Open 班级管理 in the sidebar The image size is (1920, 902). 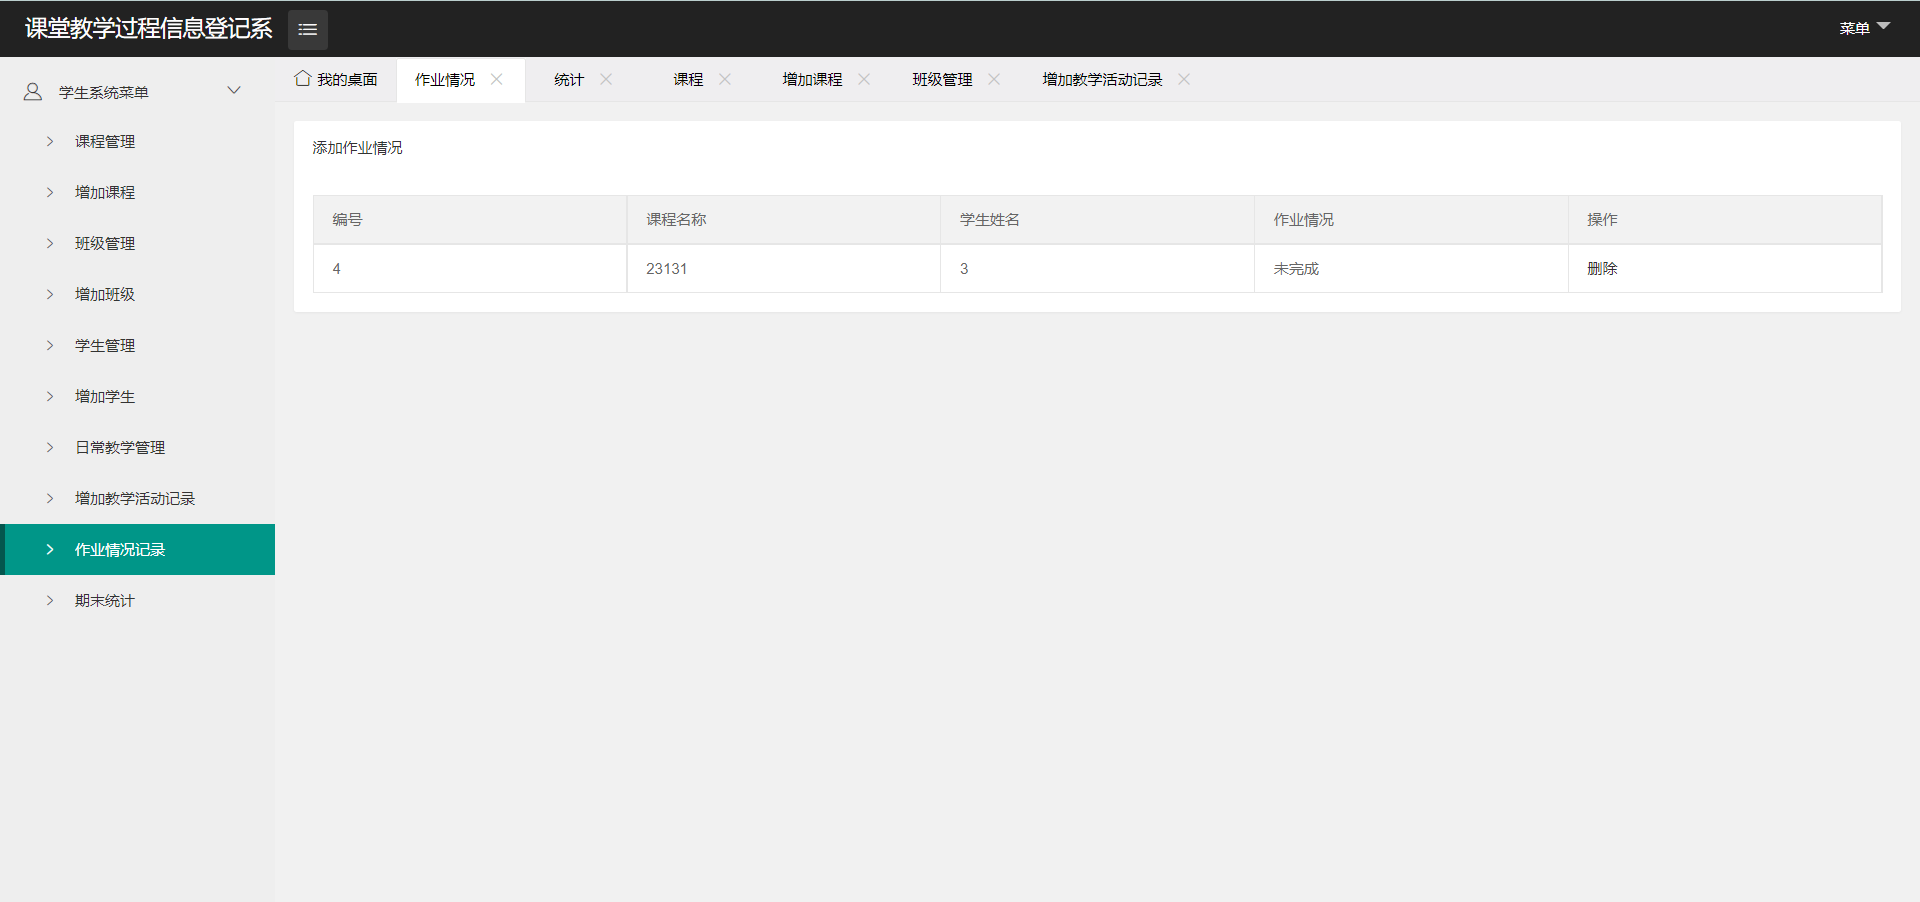click(138, 243)
